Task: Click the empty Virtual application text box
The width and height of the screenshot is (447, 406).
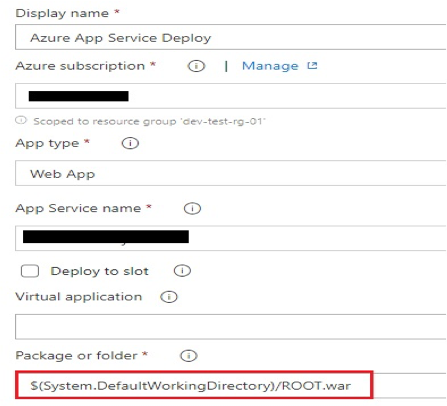Action: tap(231, 327)
